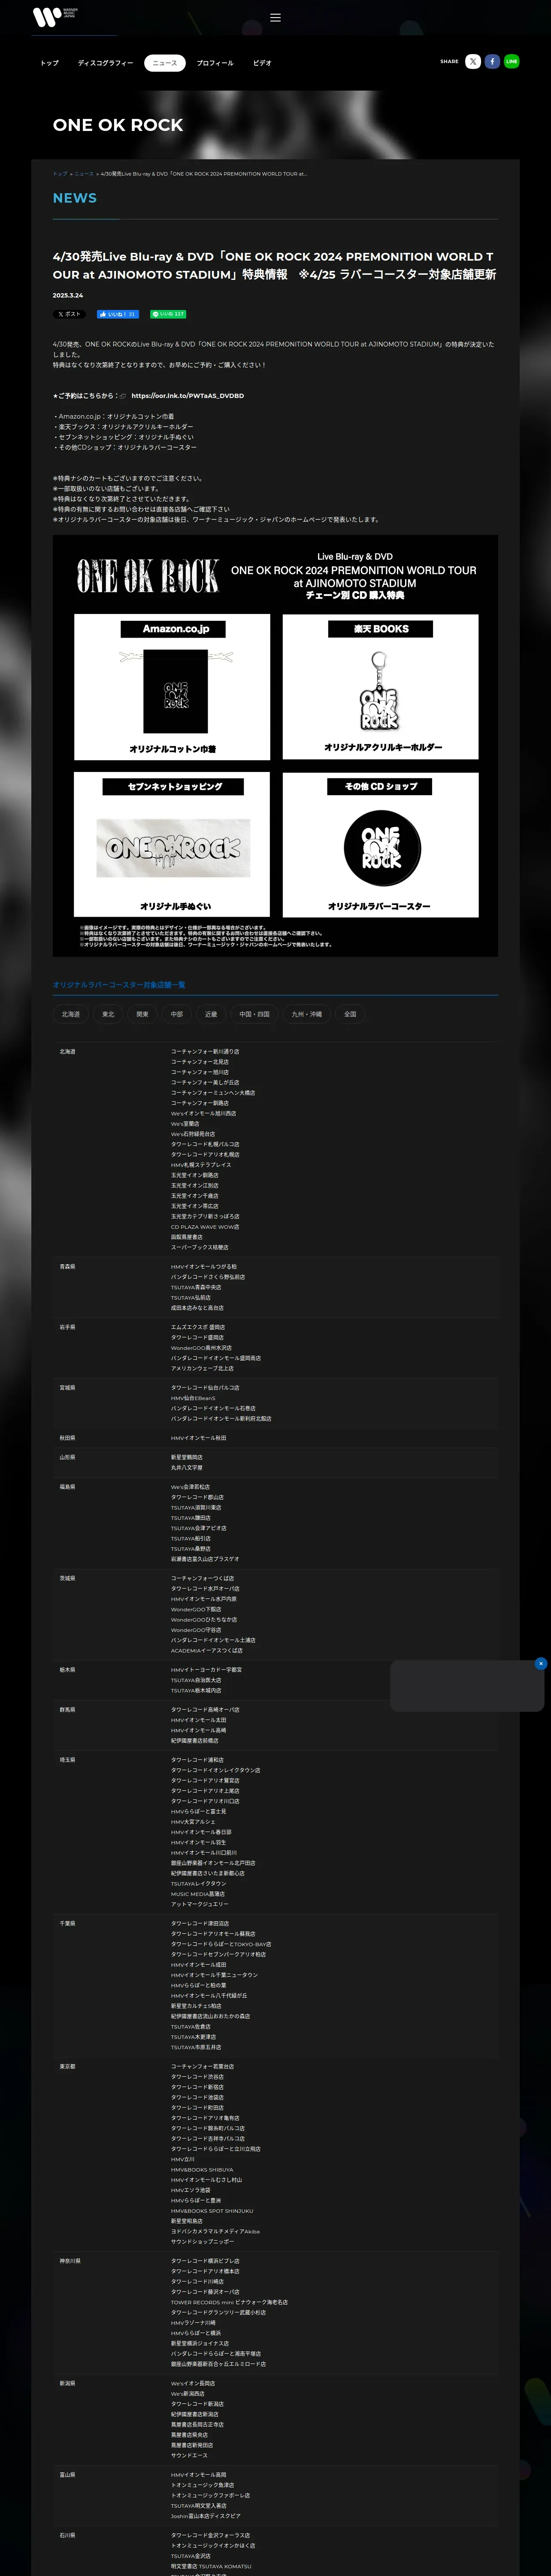This screenshot has height=2576, width=551.
Task: Click the オリジナルラバーコースター対象店舗一覧 heading
Action: pyautogui.click(x=119, y=985)
